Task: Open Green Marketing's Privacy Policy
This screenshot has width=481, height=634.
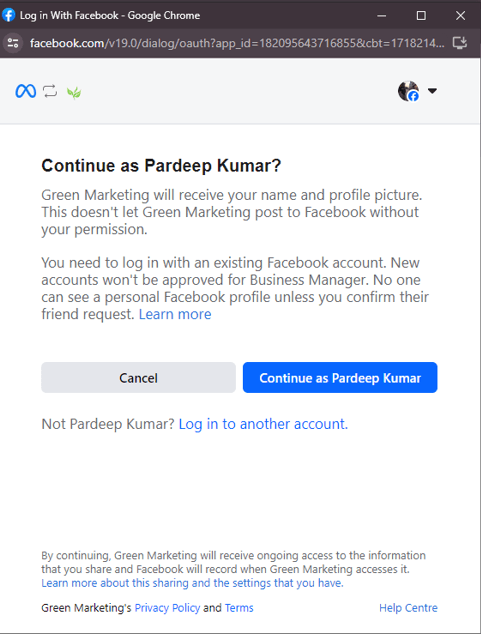Action: [167, 608]
